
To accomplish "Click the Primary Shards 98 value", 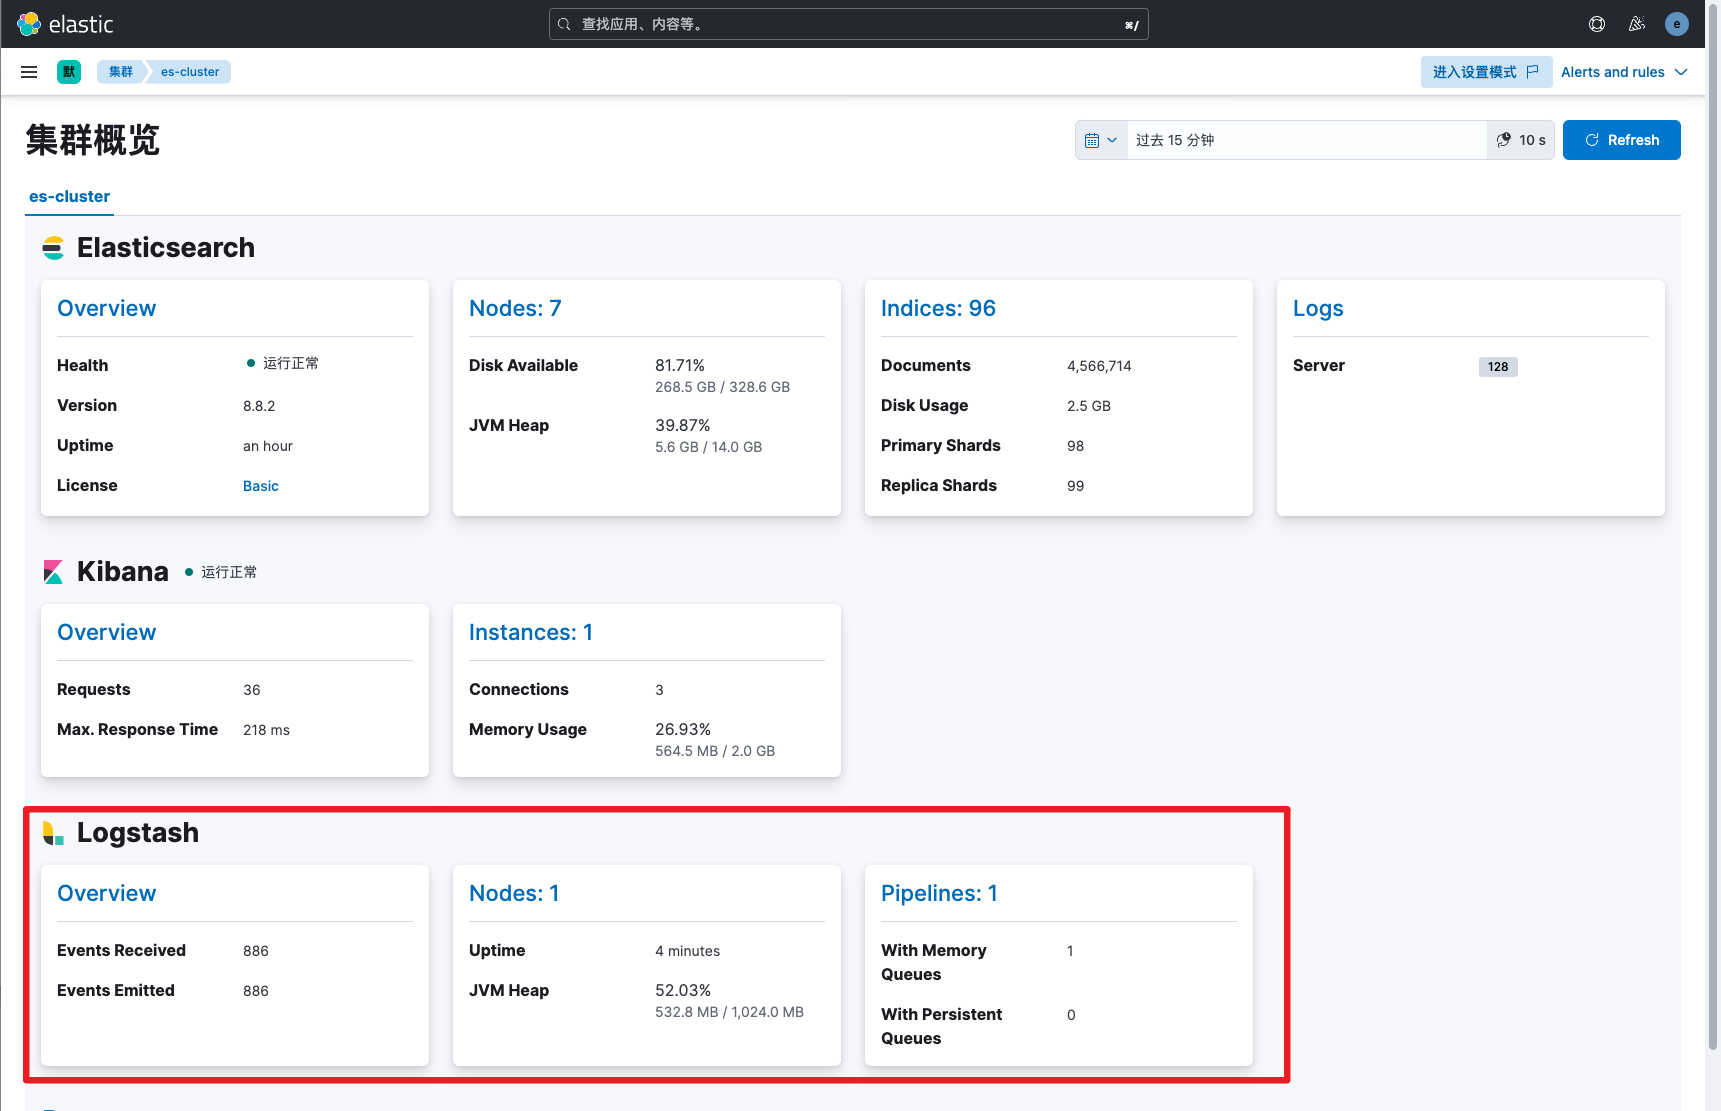I will coord(1075,446).
